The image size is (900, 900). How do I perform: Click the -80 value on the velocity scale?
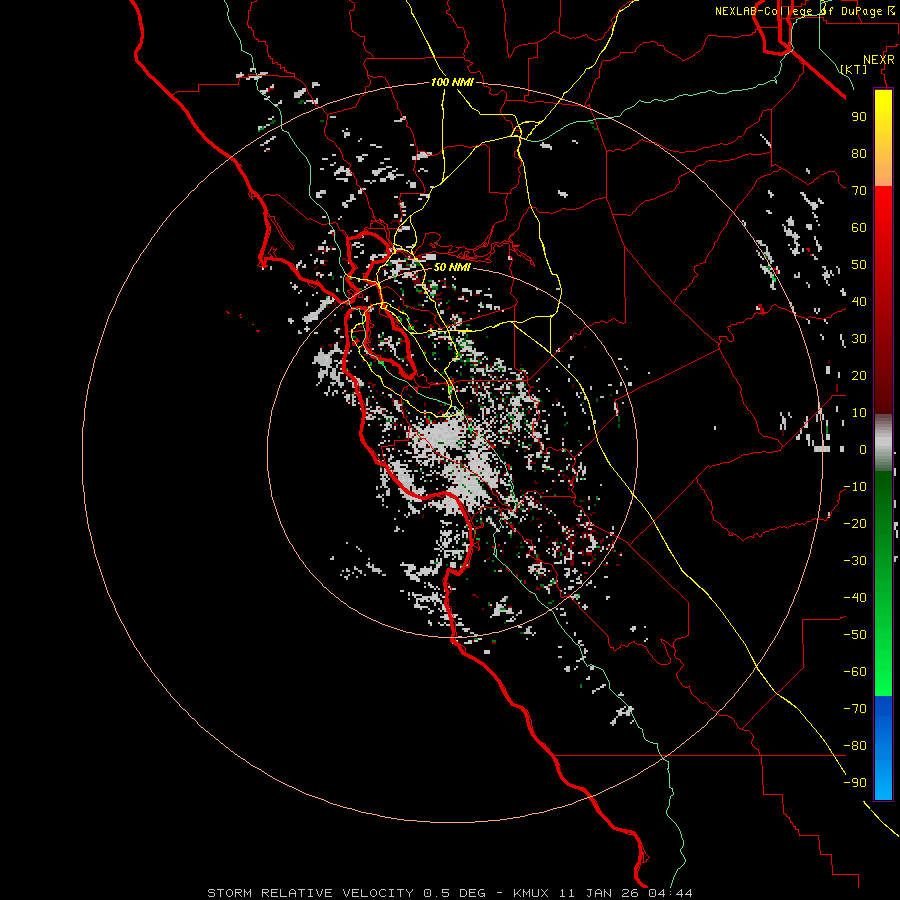coord(855,746)
